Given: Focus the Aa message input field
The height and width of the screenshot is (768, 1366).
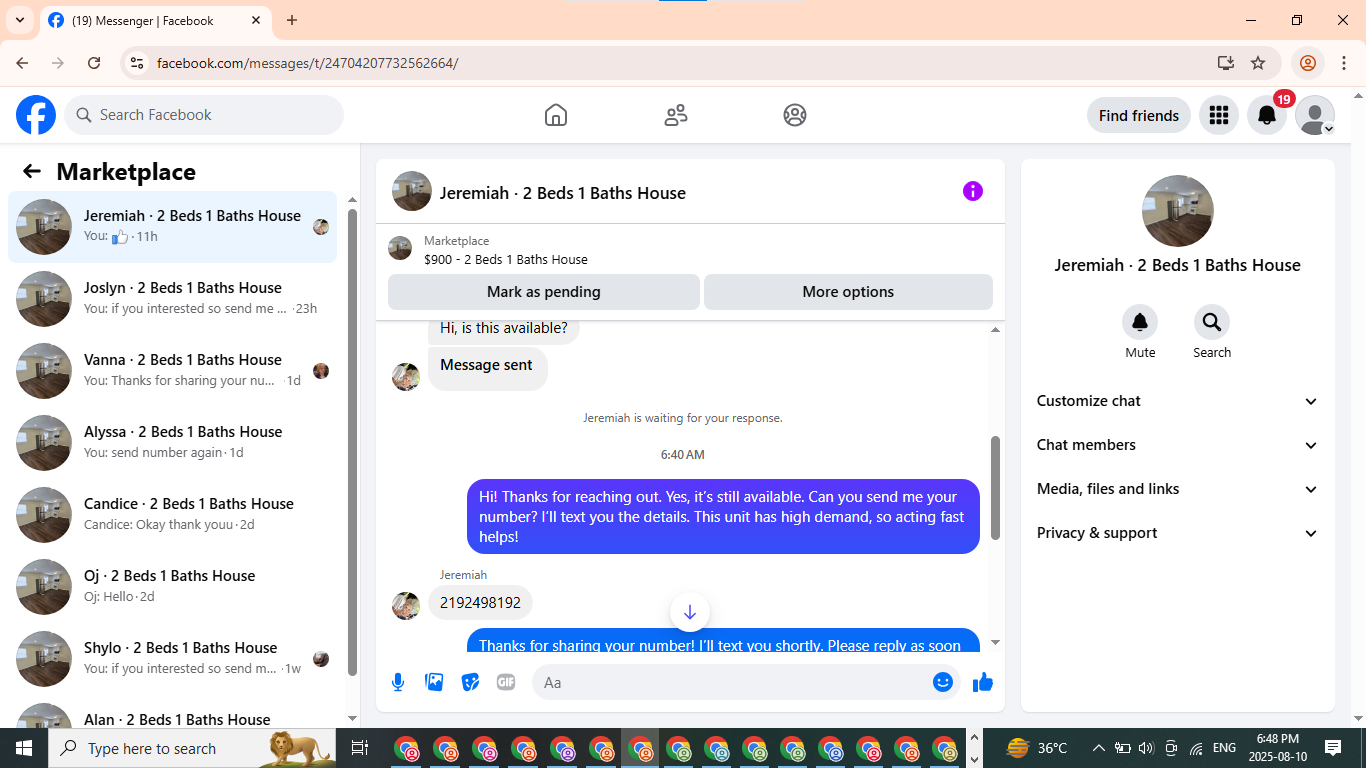Looking at the screenshot, I should click(730, 682).
